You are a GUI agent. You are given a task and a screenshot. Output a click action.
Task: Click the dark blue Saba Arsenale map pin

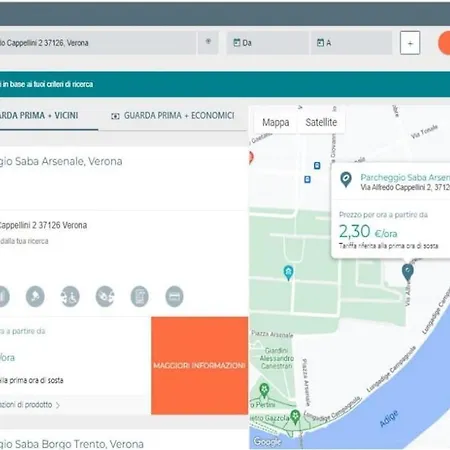[408, 272]
